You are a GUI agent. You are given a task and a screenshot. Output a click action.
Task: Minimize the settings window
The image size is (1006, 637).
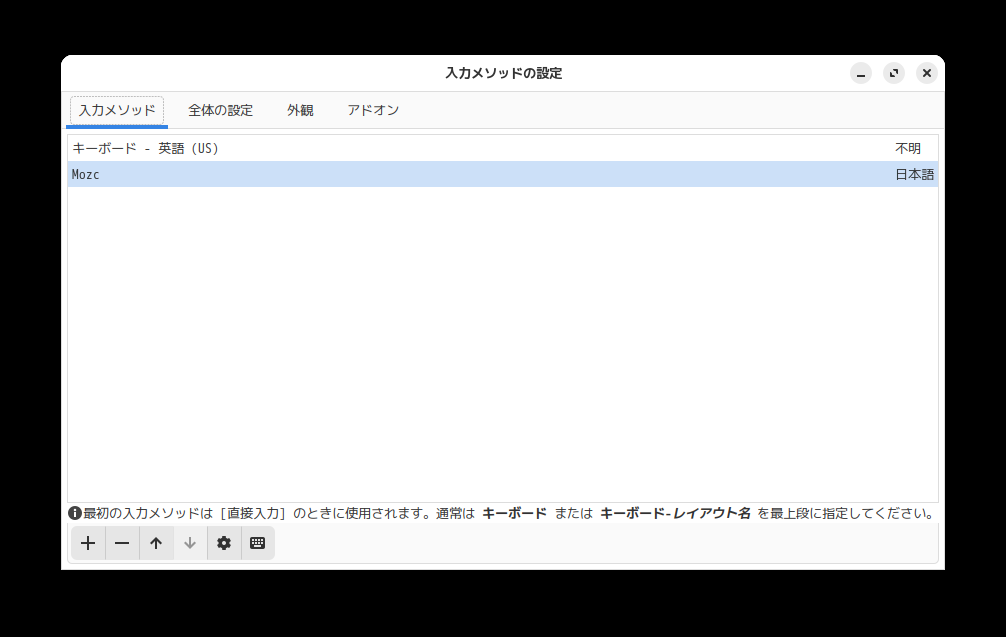tap(860, 73)
